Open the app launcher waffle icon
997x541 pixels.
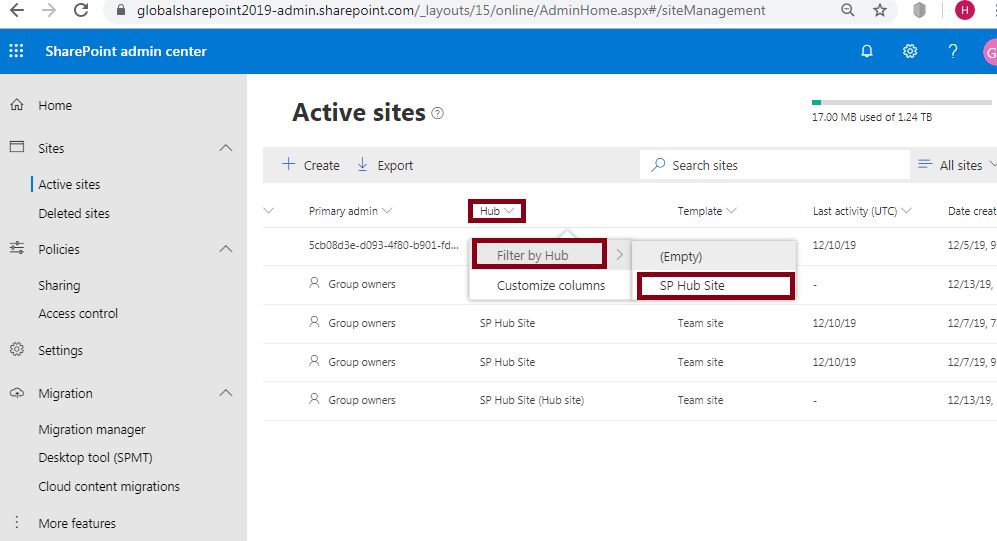tap(17, 51)
